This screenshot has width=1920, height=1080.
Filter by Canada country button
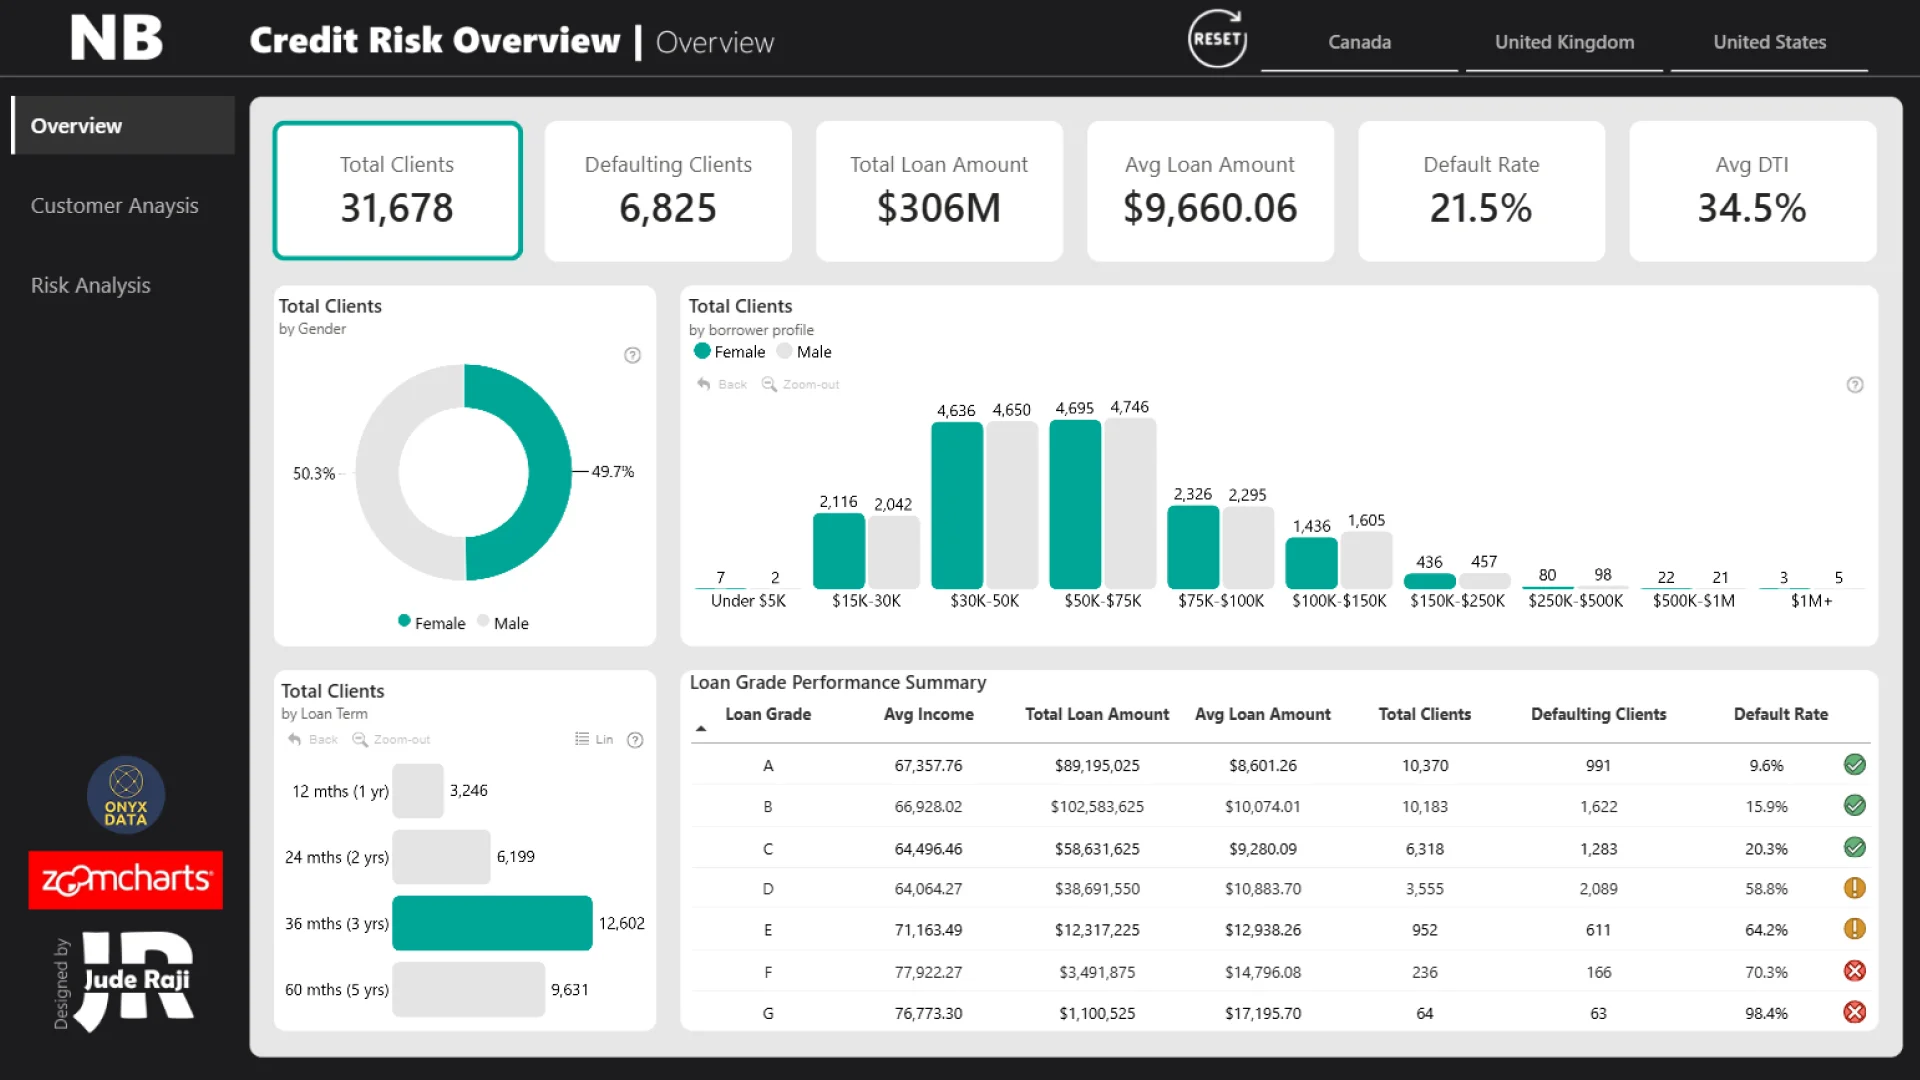(x=1359, y=42)
